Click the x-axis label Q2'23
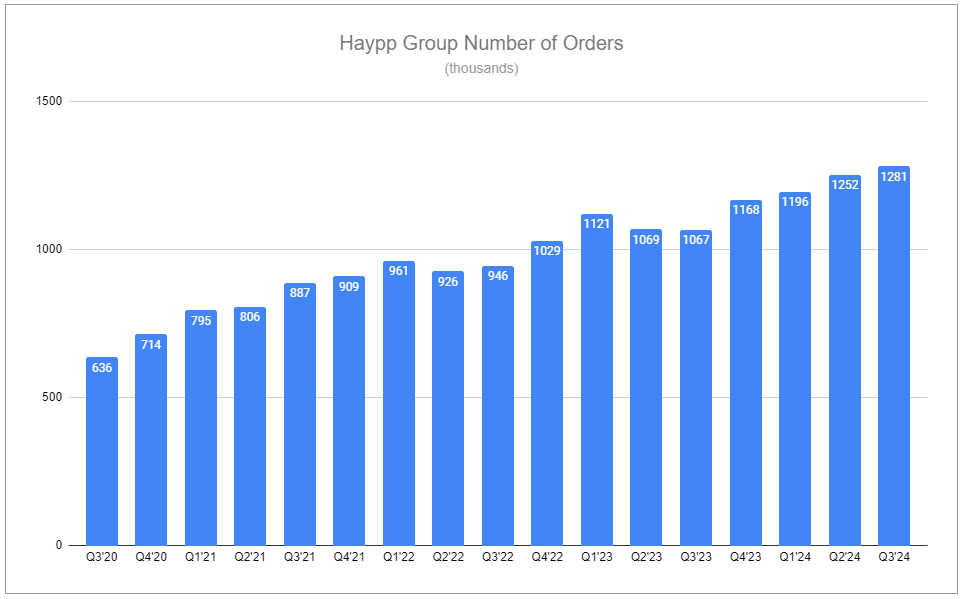 pos(646,557)
